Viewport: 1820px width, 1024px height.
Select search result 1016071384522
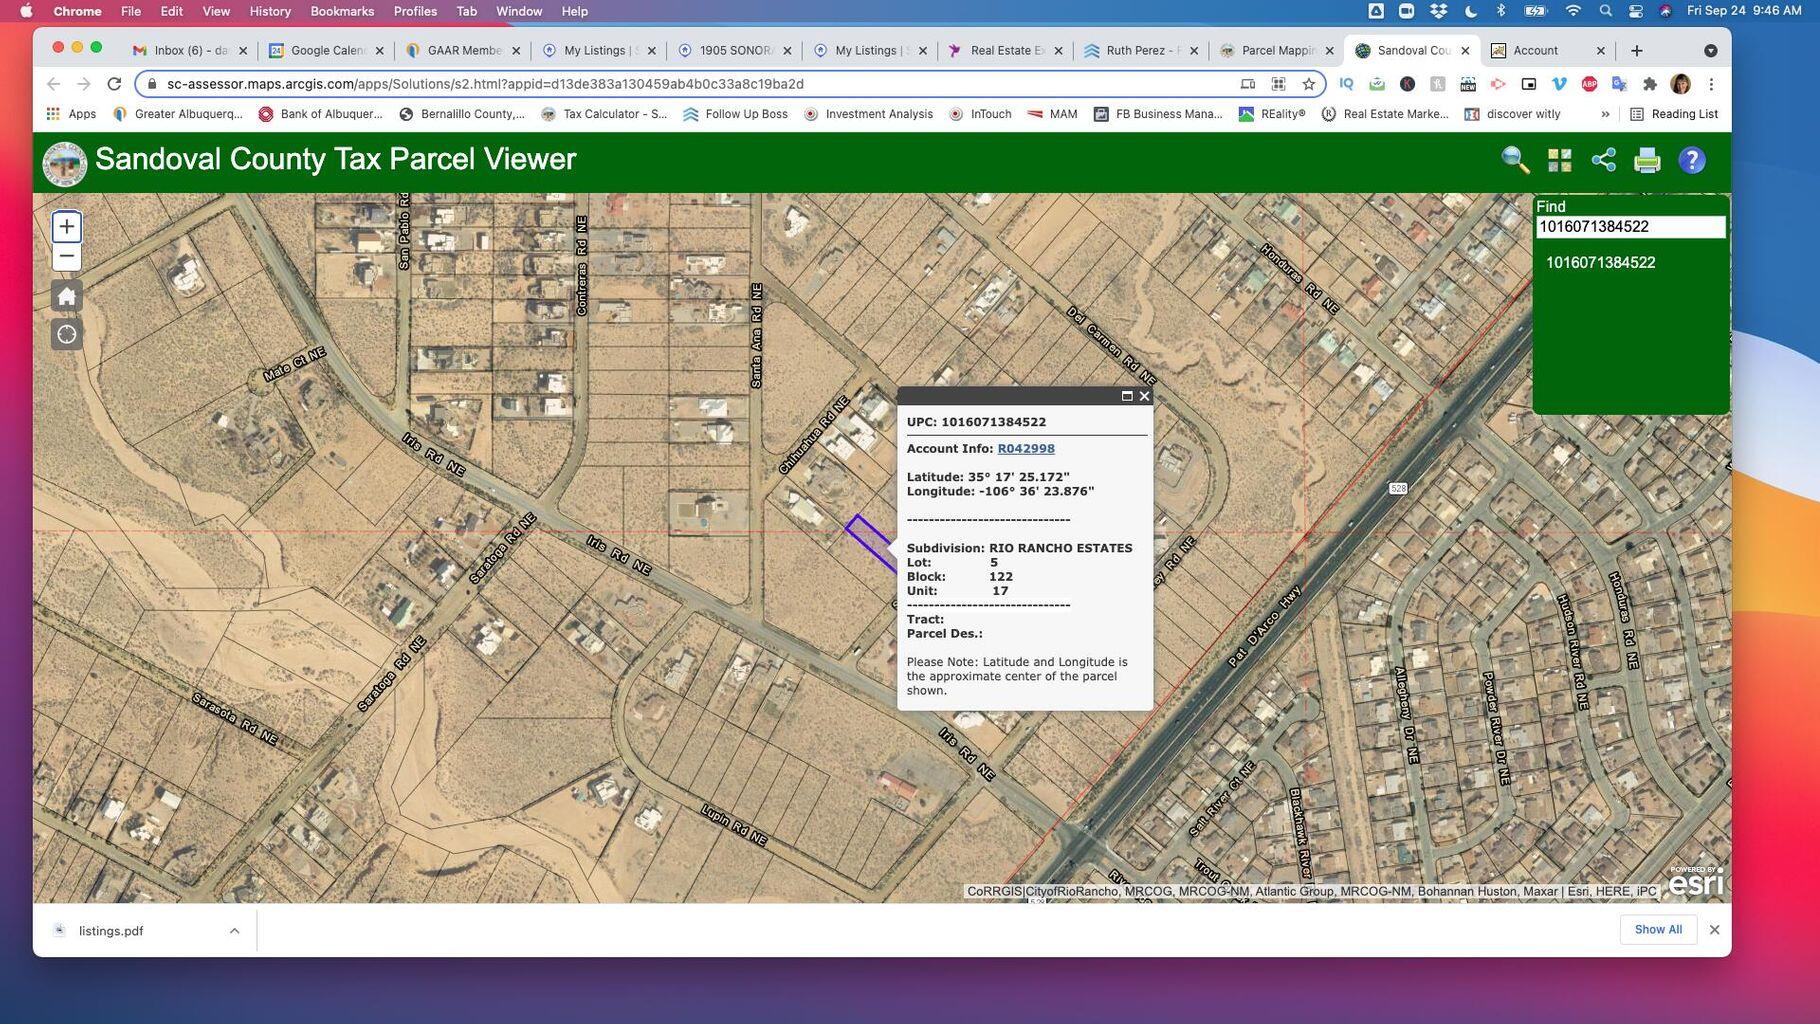coord(1600,263)
